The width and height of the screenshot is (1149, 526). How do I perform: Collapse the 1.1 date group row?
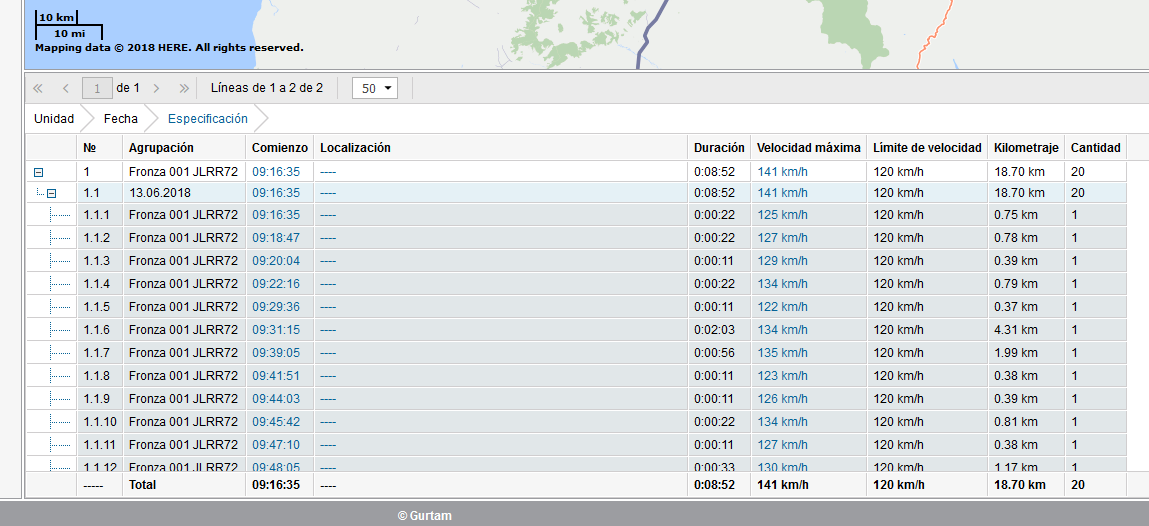51,193
